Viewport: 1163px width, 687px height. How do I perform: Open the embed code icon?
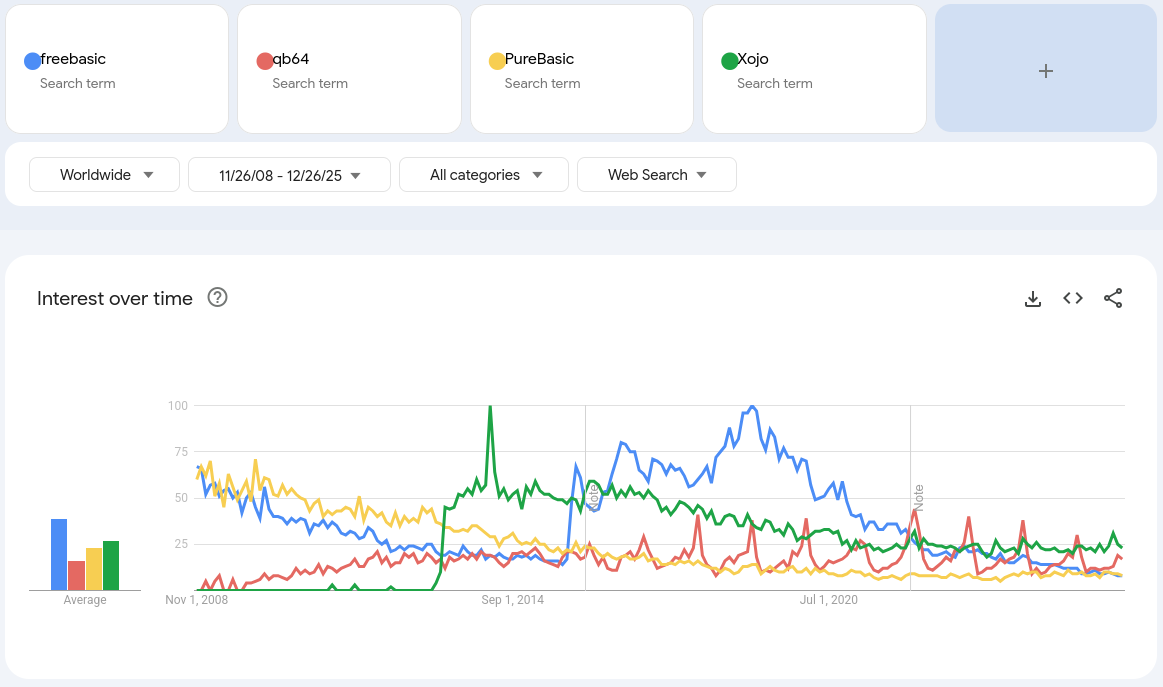point(1073,298)
